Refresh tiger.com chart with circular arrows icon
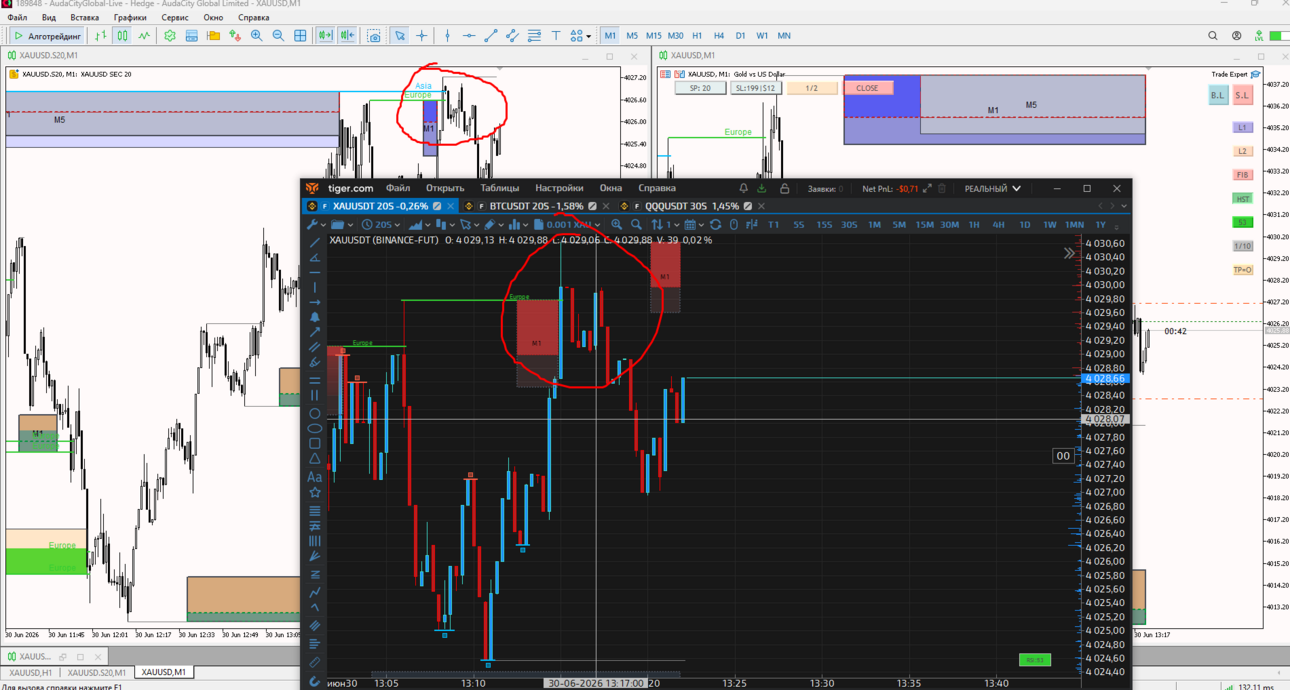Image resolution: width=1290 pixels, height=690 pixels. pos(715,225)
